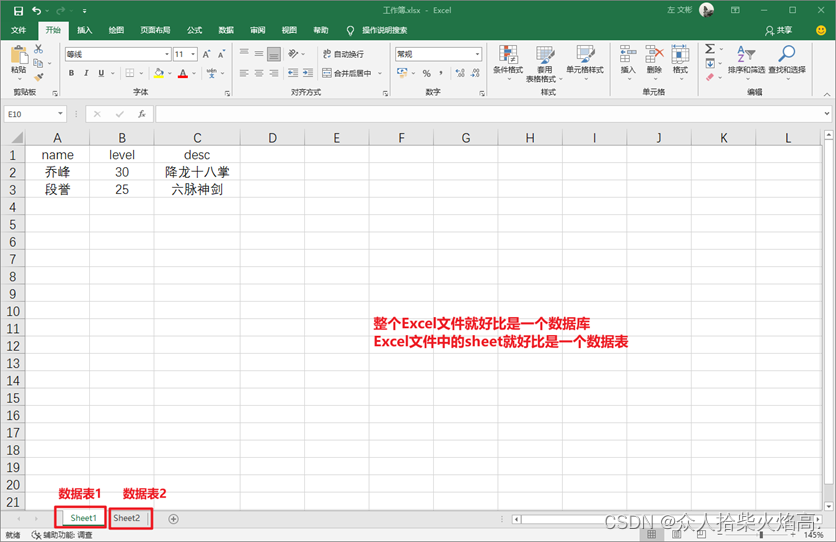The image size is (836, 542).
Task: Open font color dropdown arrow
Action: 194,73
